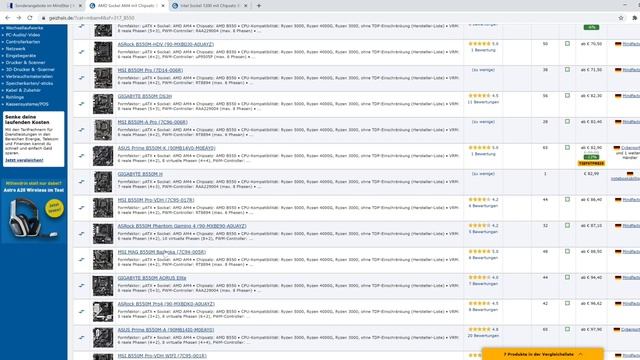Open sidebar category Drucker & Scanner
The width and height of the screenshot is (640, 360).
(x=25, y=63)
